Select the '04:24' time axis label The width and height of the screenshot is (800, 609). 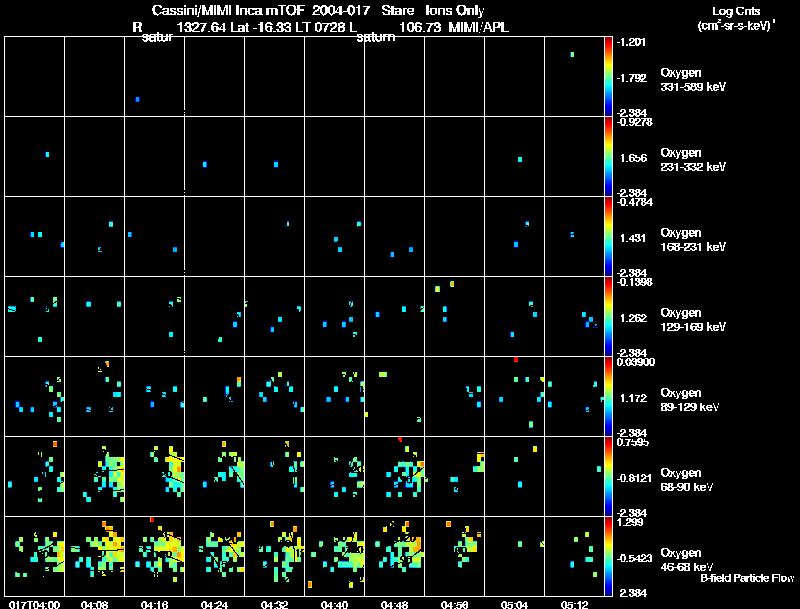click(214, 605)
